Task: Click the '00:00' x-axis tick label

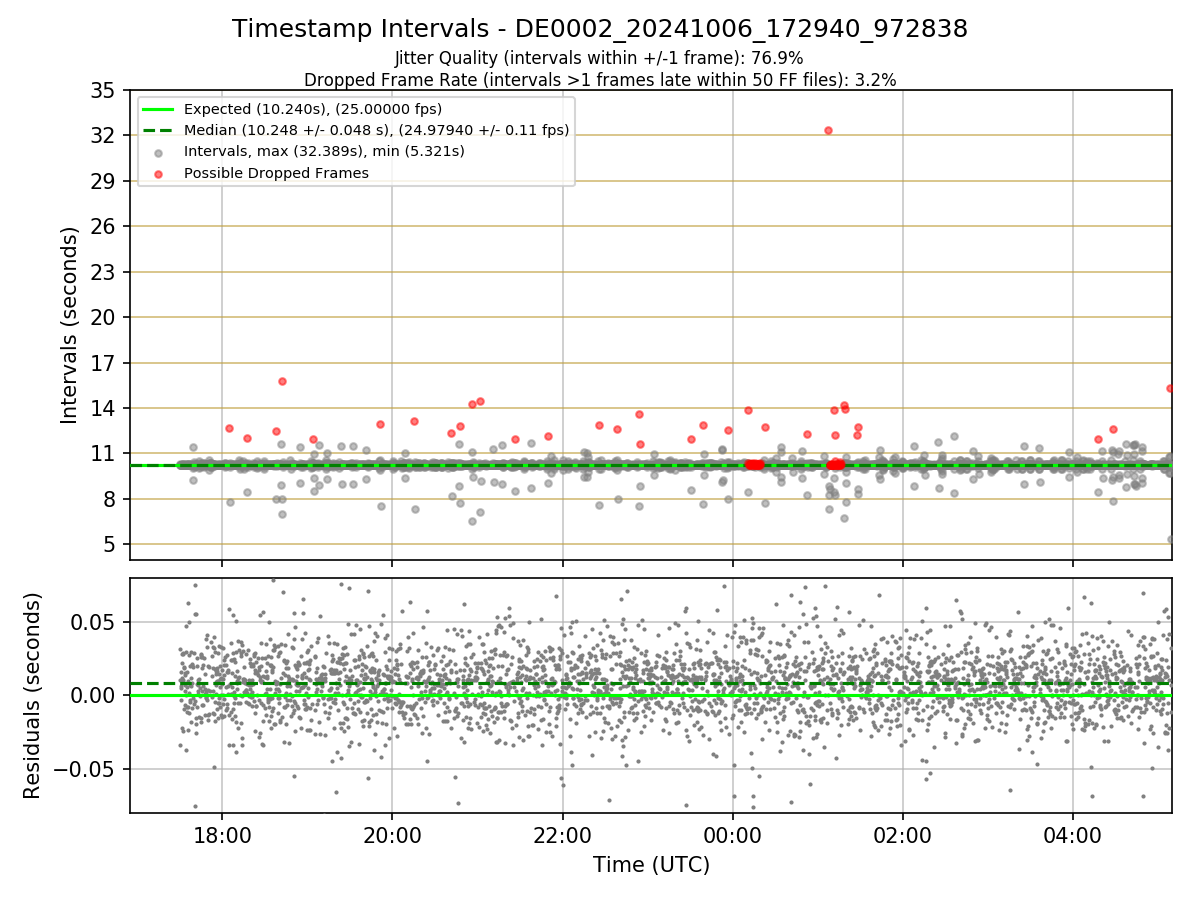Action: (733, 834)
